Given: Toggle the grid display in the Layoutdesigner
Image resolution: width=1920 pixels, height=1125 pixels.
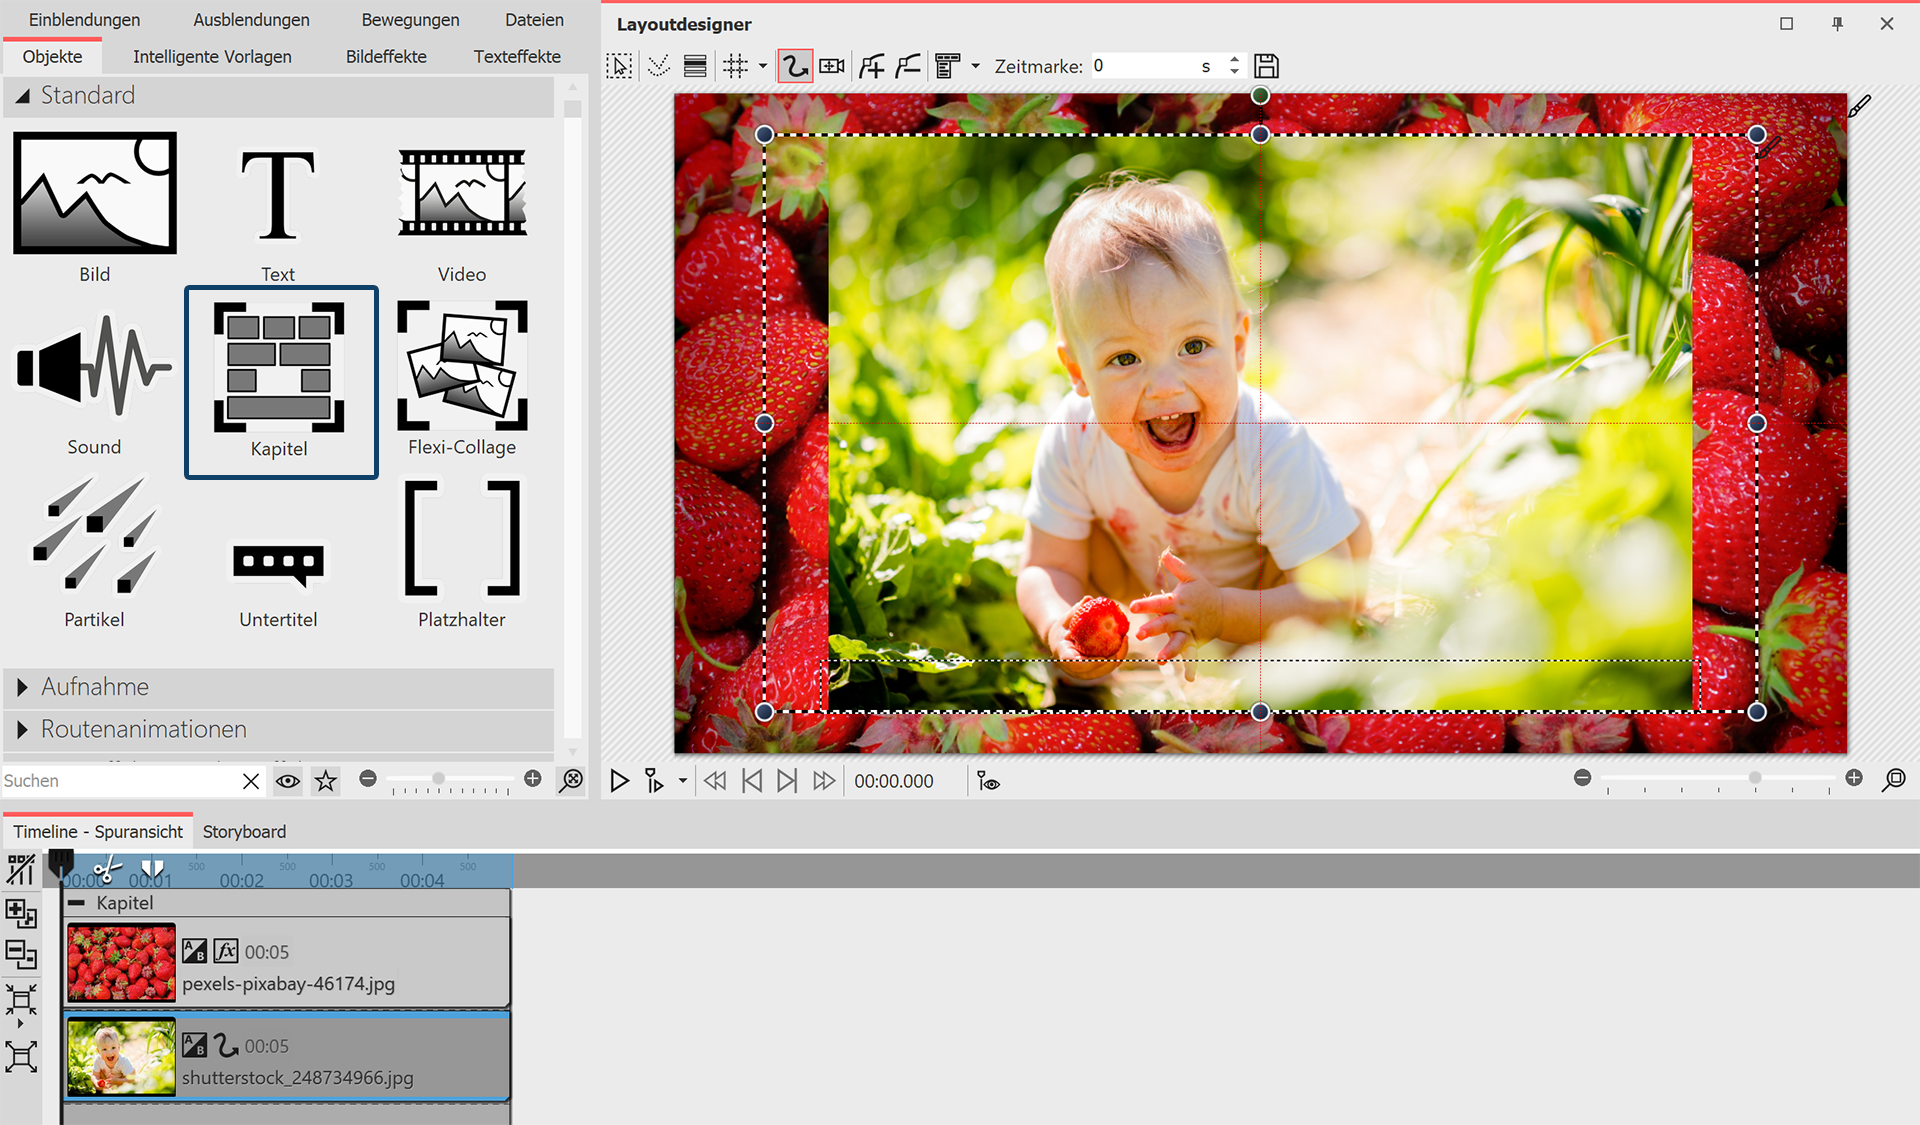Looking at the screenshot, I should tap(737, 65).
